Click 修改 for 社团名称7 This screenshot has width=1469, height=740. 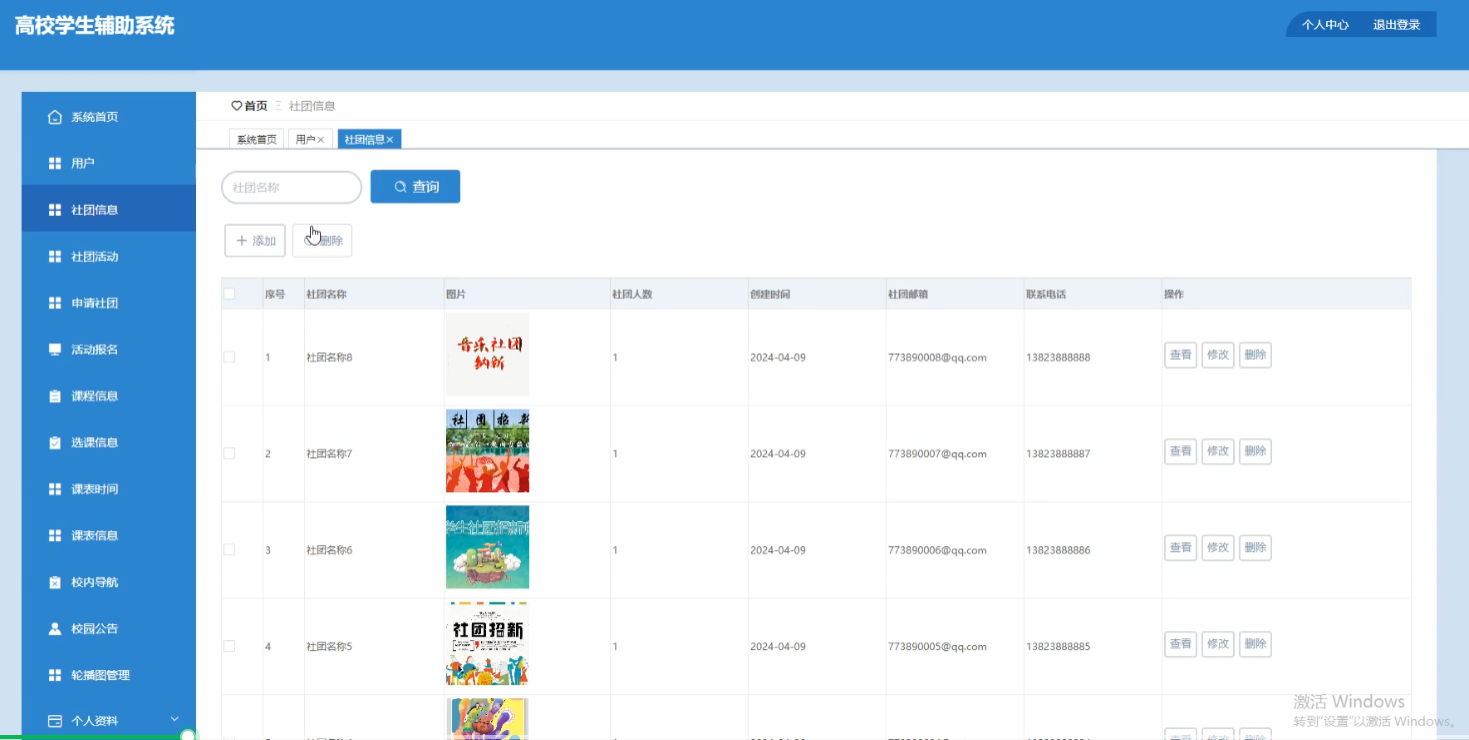coord(1218,451)
